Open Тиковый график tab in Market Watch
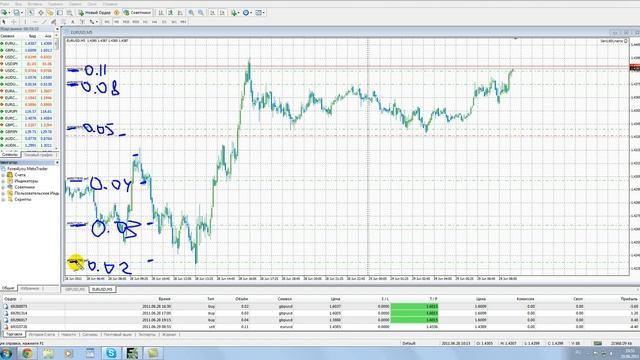The width and height of the screenshot is (640, 360). 38,155
